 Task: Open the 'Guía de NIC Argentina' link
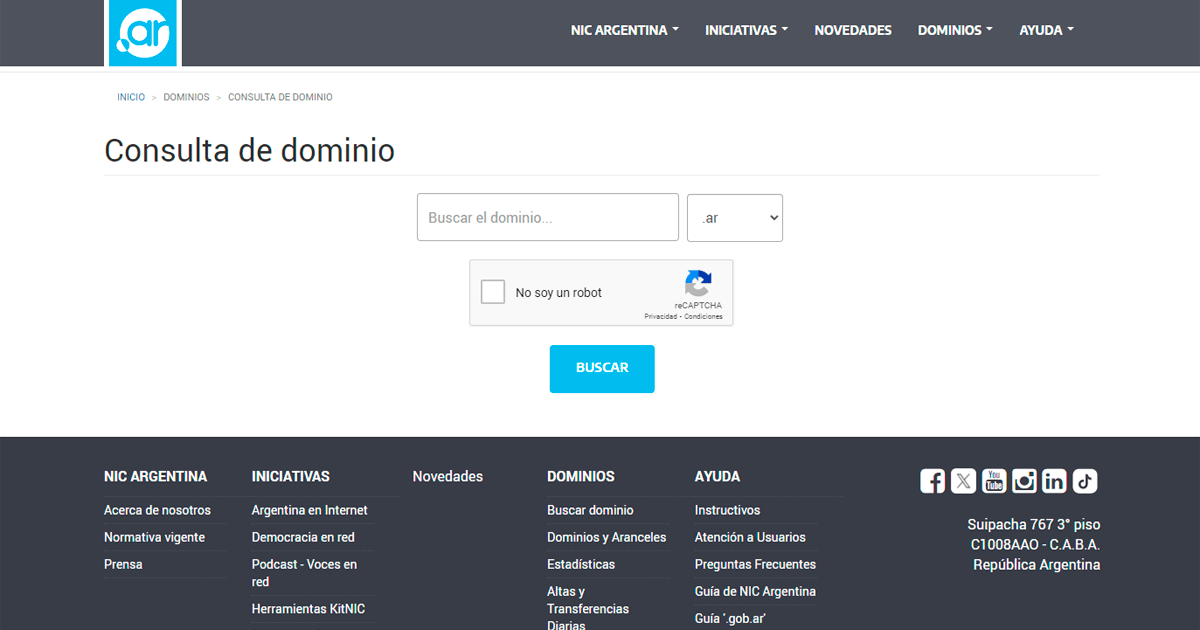(755, 591)
